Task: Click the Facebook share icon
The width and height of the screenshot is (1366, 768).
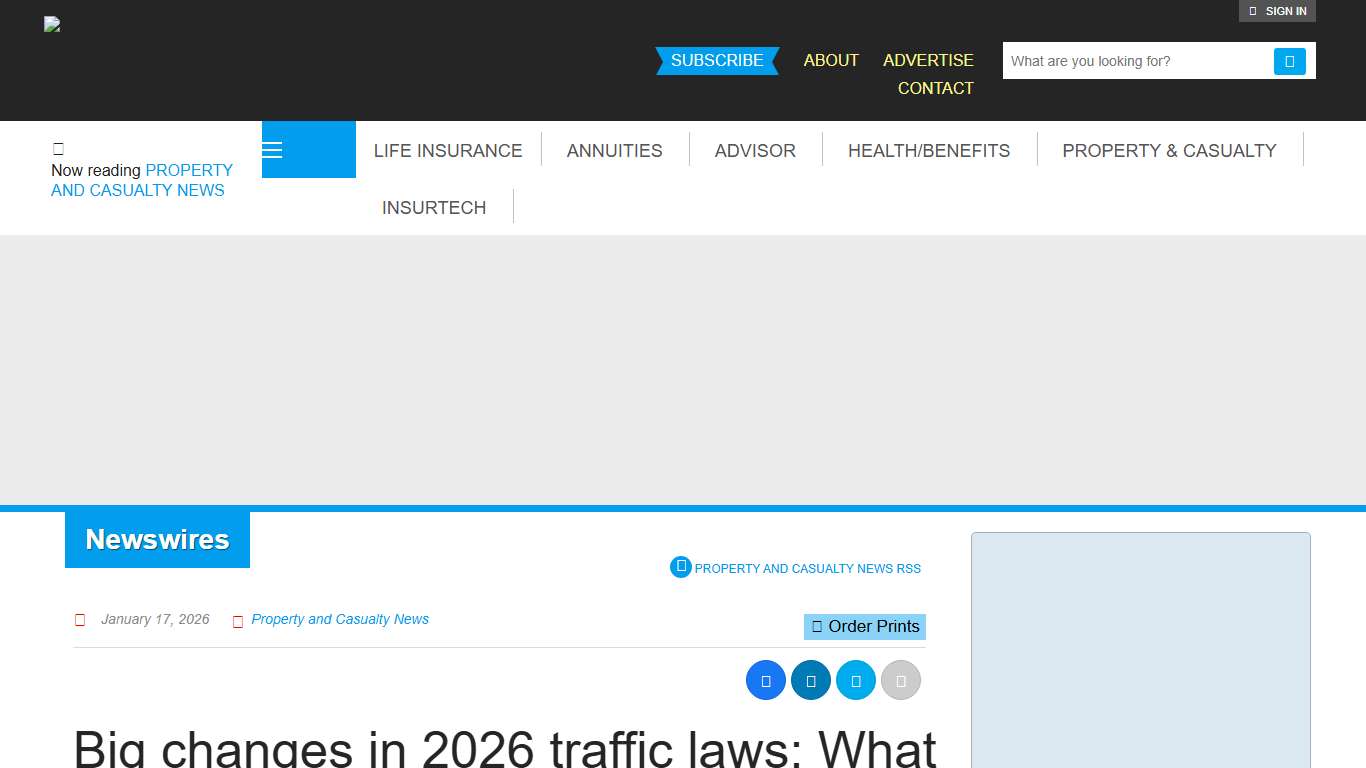Action: pos(765,679)
